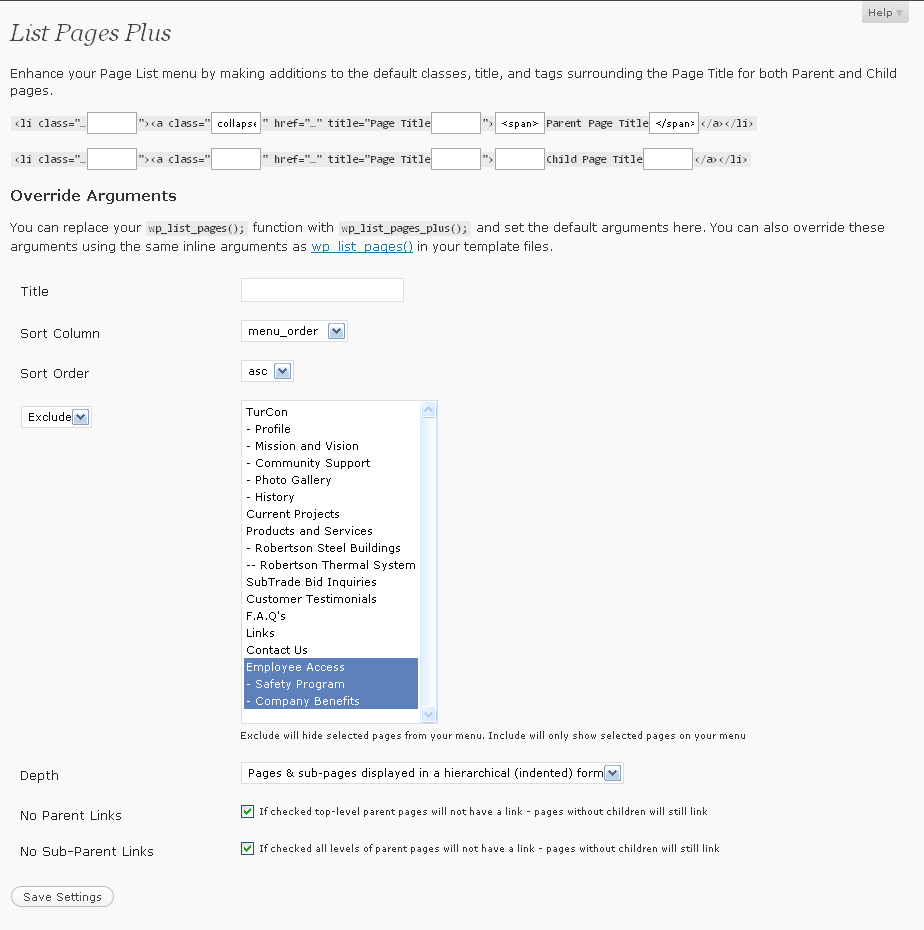Click the parent <span> tag input field
The width and height of the screenshot is (924, 930).
tap(520, 124)
